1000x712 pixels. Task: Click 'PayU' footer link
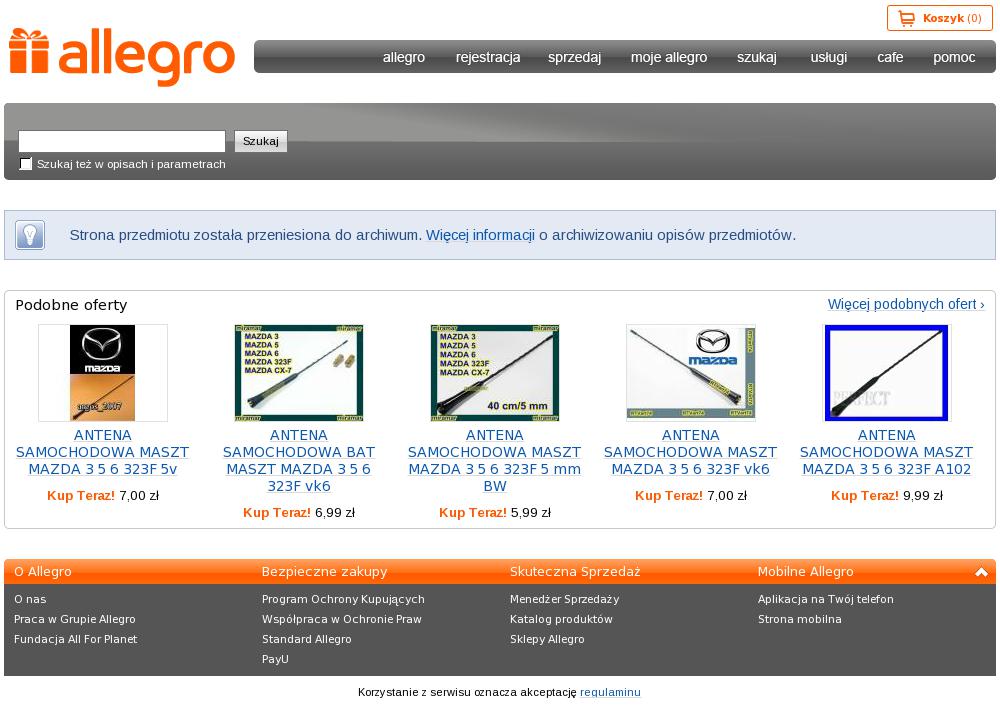pyautogui.click(x=276, y=659)
